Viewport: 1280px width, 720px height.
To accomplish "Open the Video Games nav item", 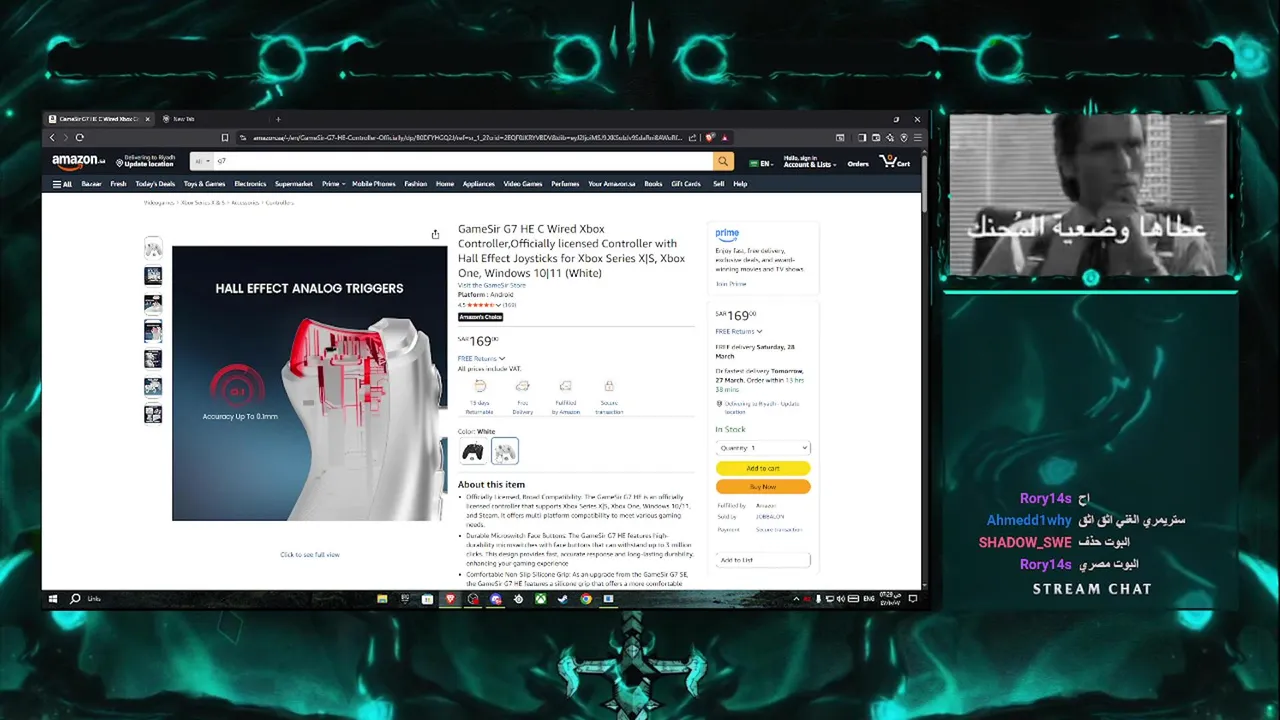I will coord(523,184).
